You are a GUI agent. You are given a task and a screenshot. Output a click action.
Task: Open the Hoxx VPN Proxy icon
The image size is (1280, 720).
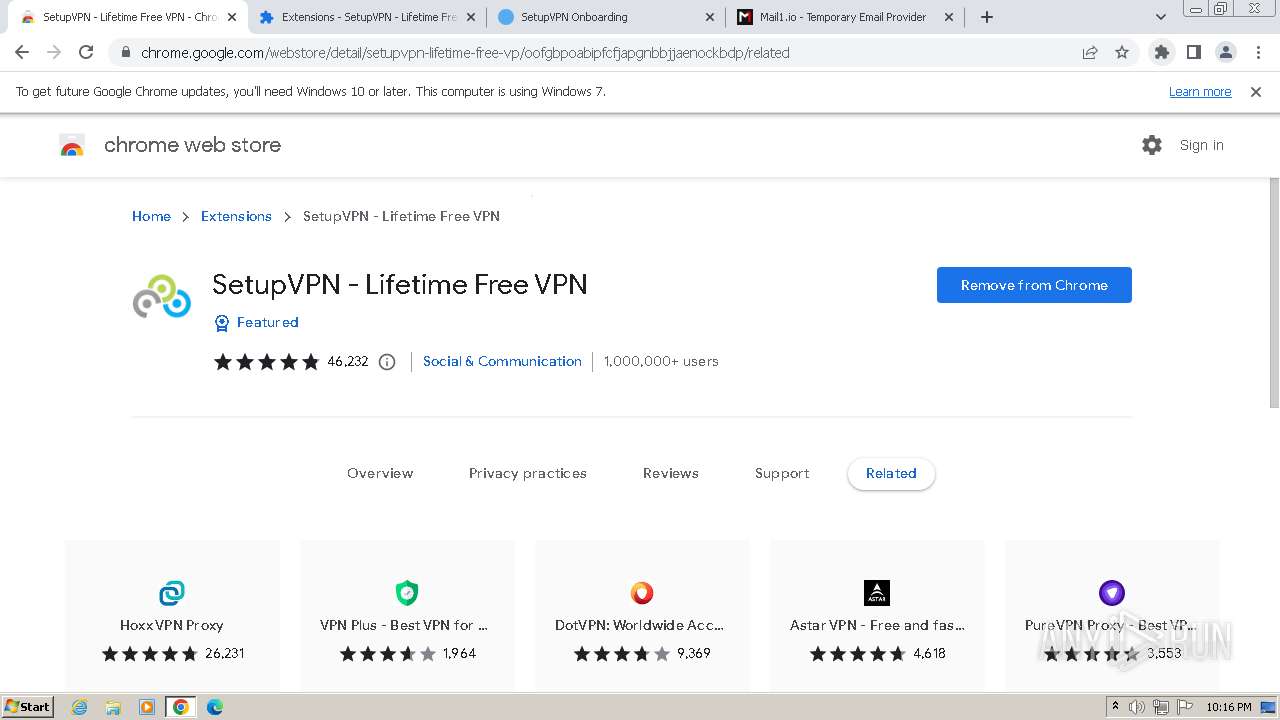point(172,593)
